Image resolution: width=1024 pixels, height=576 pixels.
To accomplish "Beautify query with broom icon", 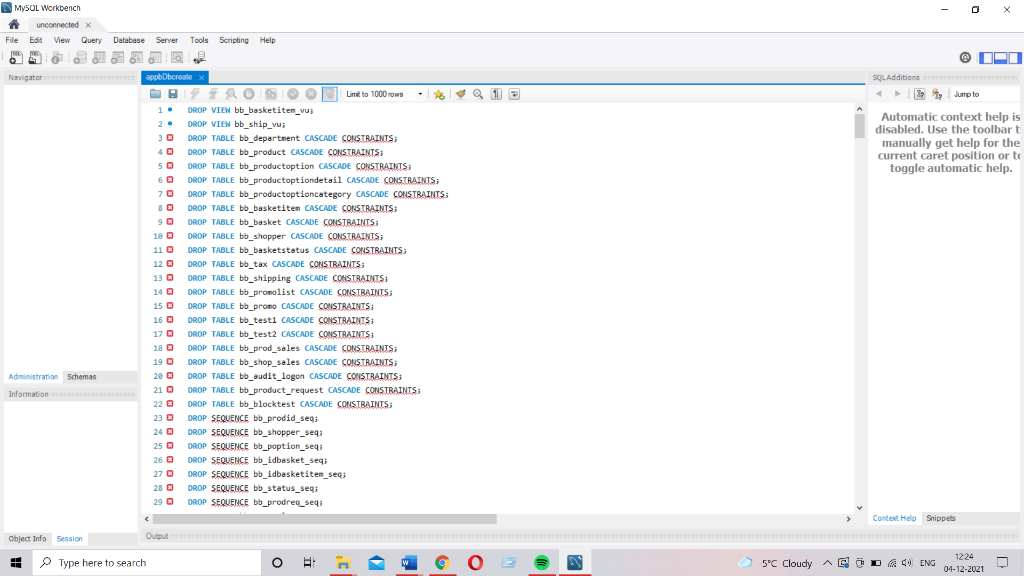I will [x=460, y=94].
